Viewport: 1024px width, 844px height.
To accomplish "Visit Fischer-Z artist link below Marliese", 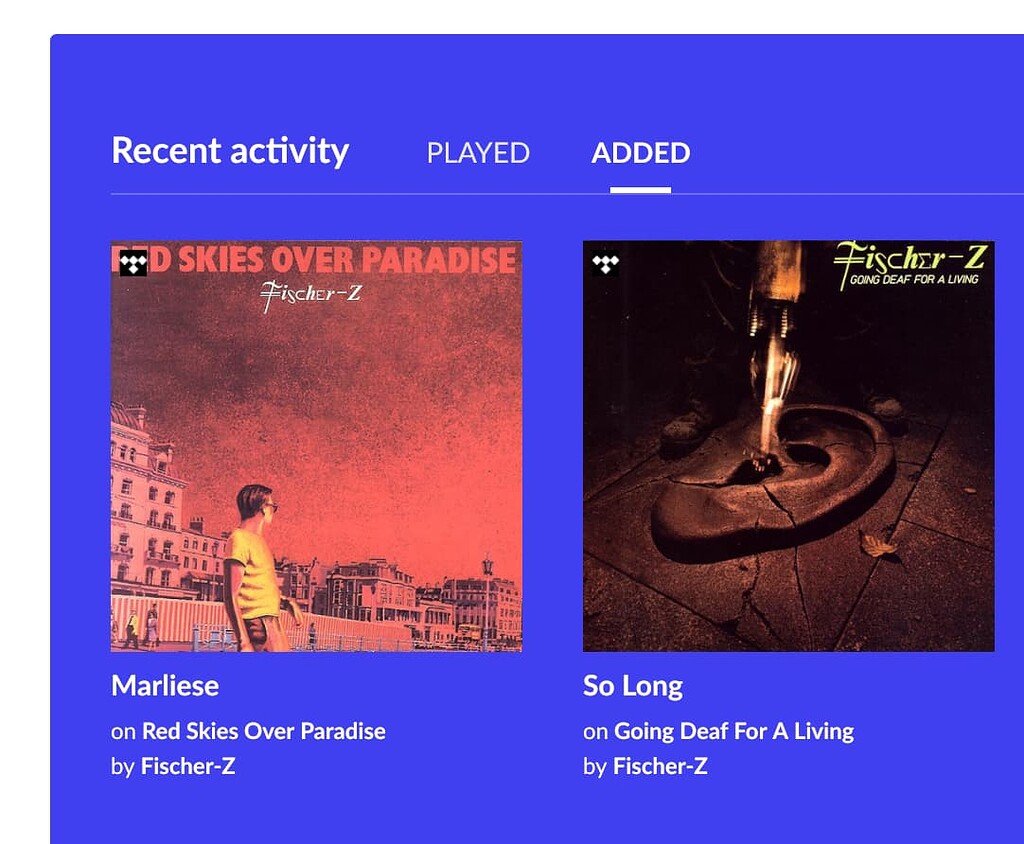I will click(x=188, y=766).
